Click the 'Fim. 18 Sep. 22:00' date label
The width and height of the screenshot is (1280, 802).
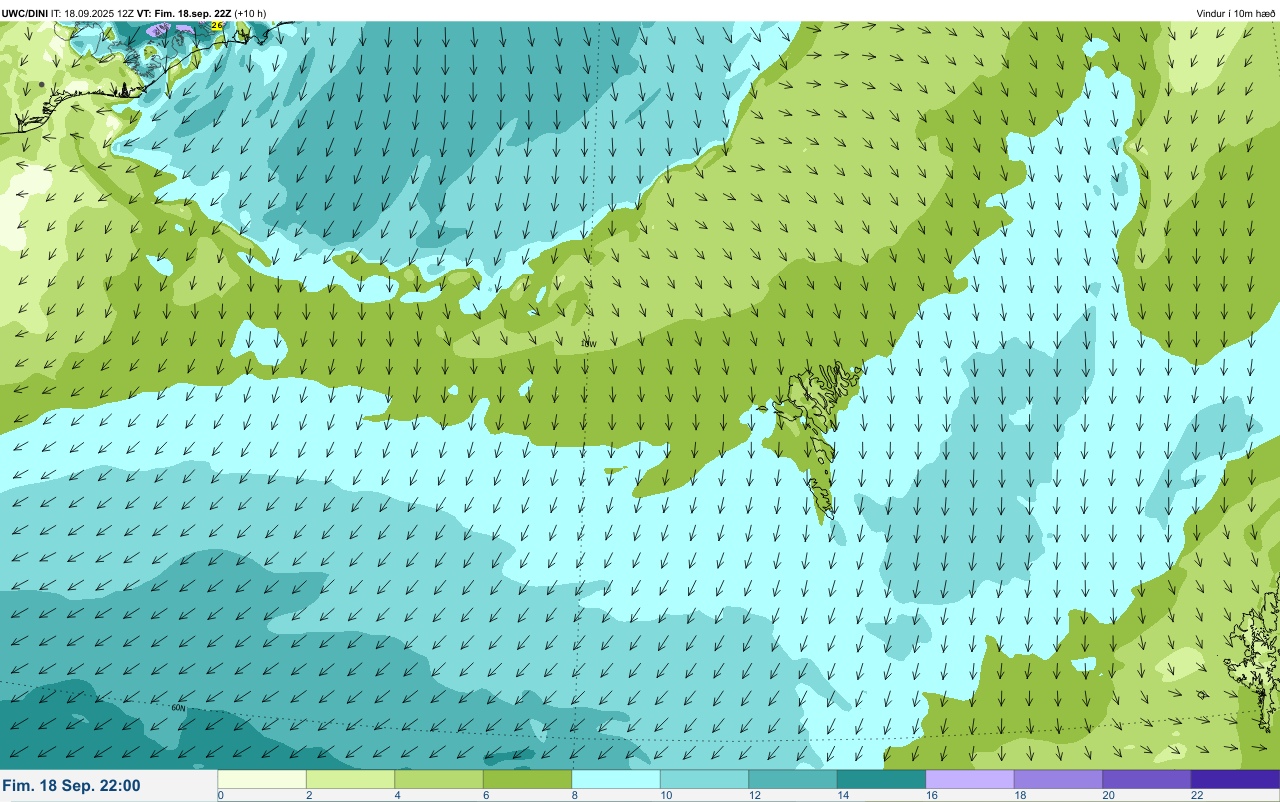[71, 786]
